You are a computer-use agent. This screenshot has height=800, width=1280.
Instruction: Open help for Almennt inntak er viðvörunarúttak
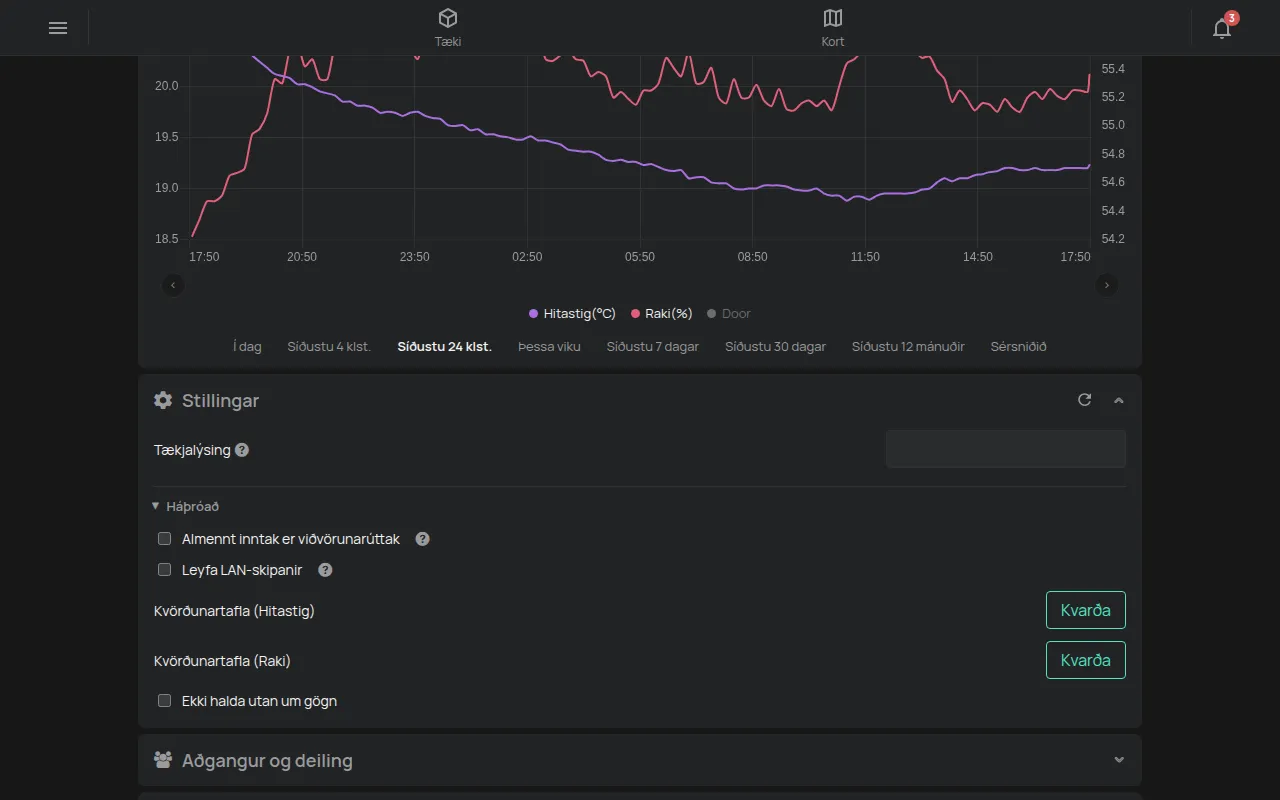(x=423, y=539)
